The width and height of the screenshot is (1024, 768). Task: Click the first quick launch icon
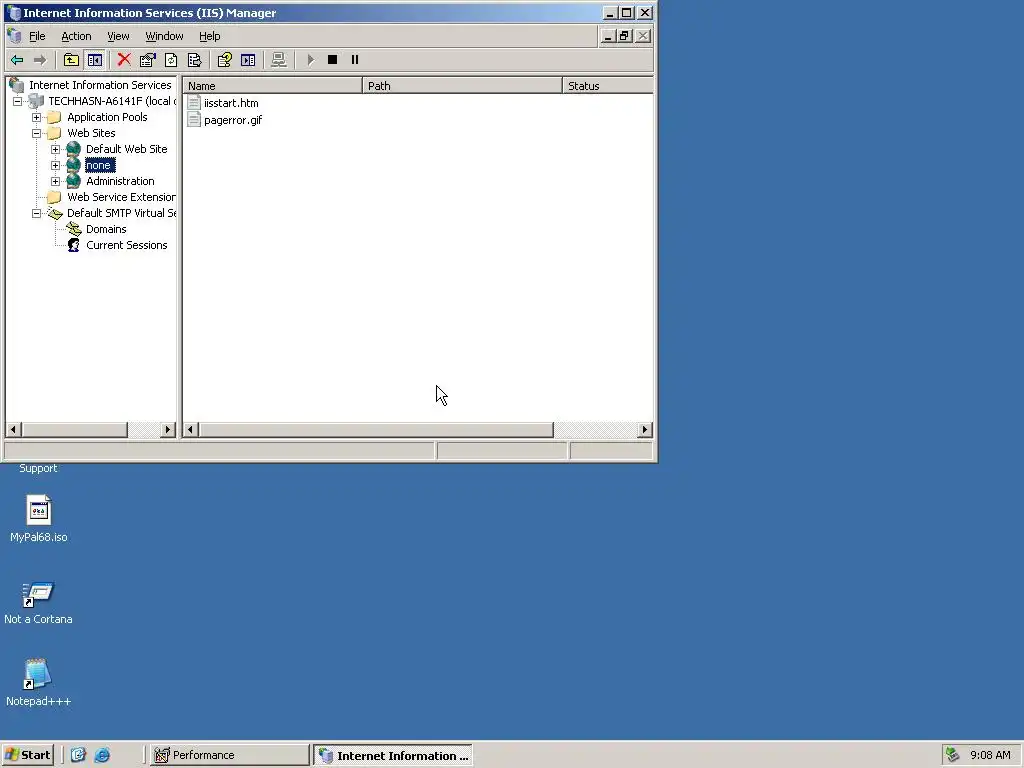(x=78, y=755)
